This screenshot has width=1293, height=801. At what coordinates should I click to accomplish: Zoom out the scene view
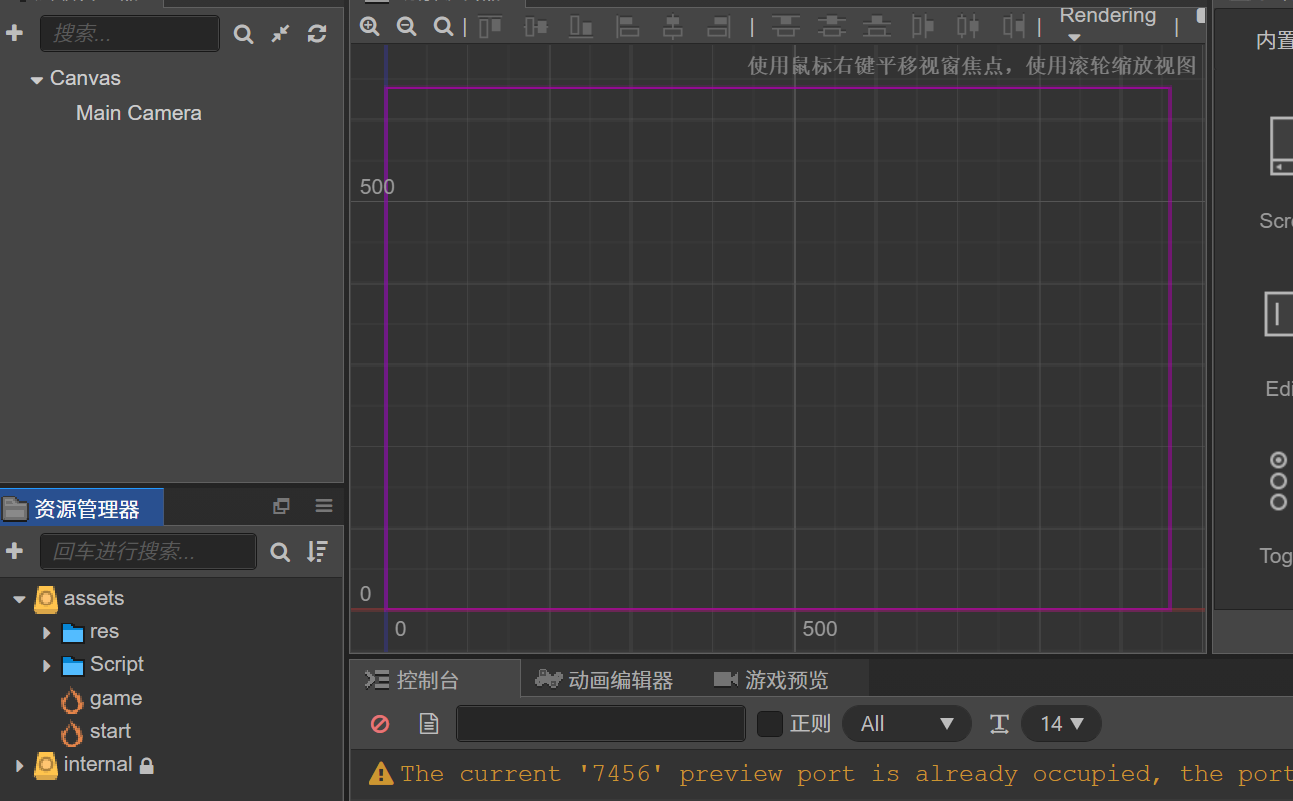(x=406, y=27)
